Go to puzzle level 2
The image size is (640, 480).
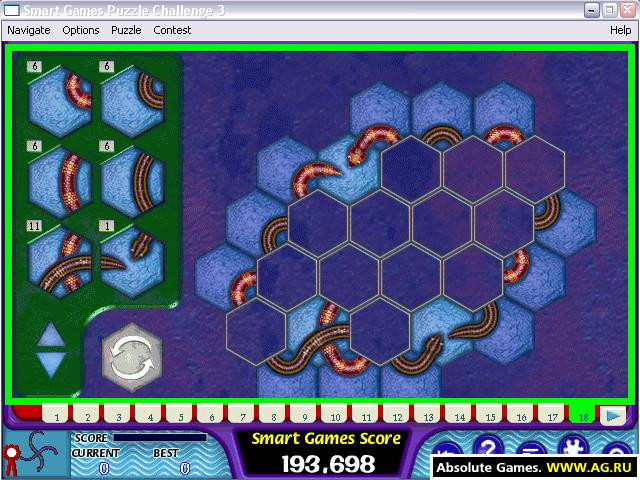[88, 416]
